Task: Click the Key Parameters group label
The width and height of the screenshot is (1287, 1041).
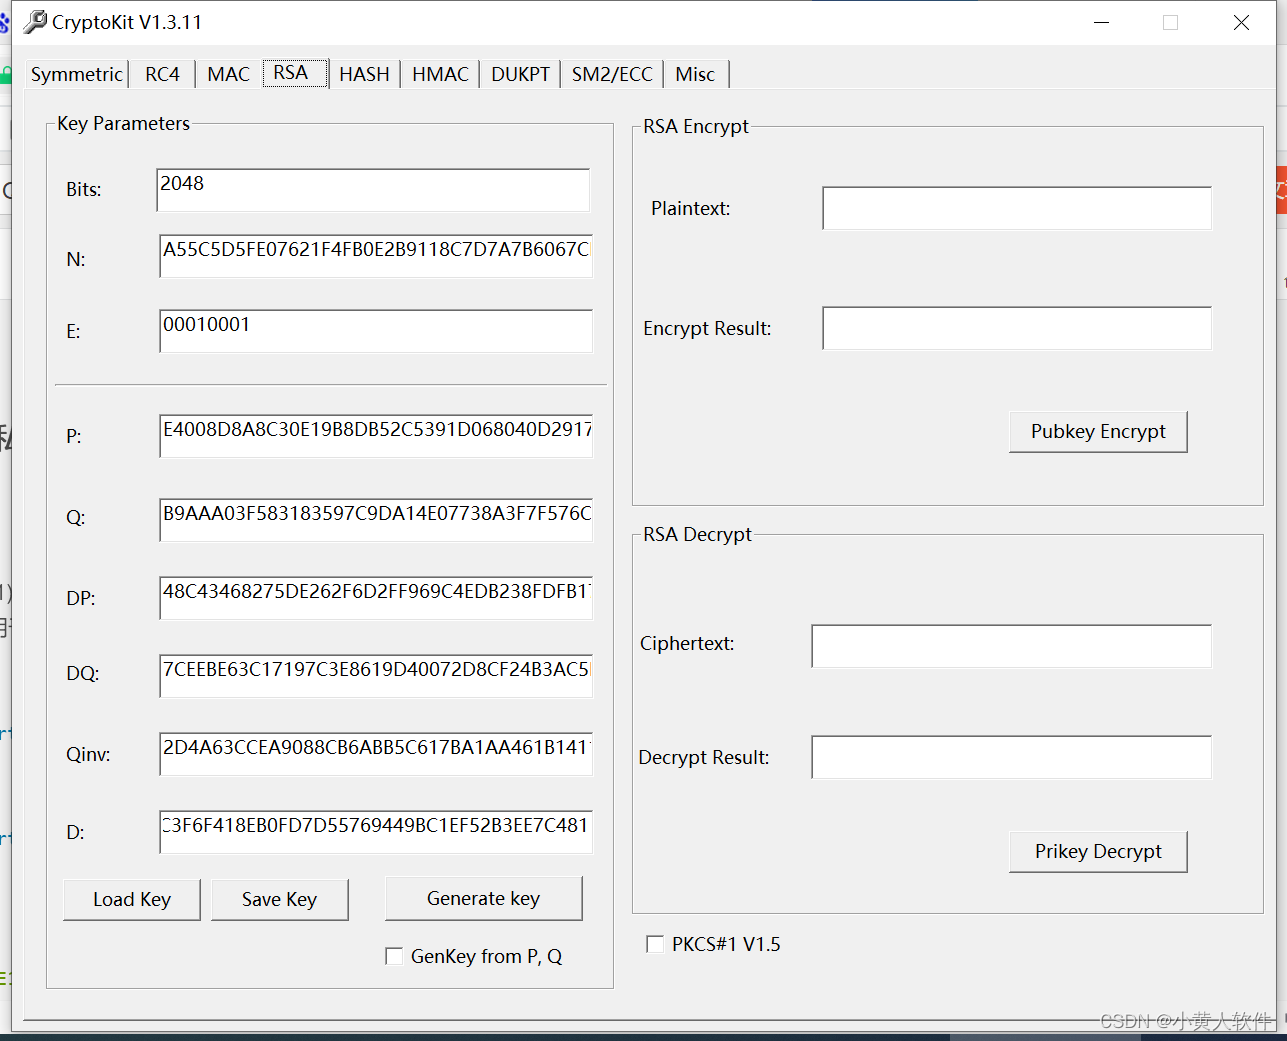Action: (123, 123)
